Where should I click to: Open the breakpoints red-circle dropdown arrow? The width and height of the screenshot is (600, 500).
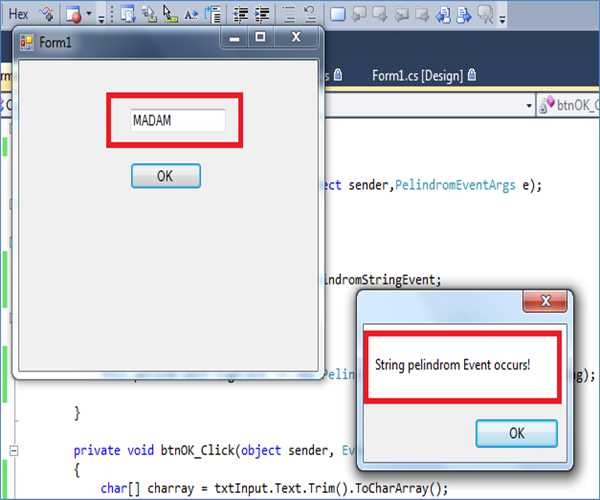click(x=89, y=15)
